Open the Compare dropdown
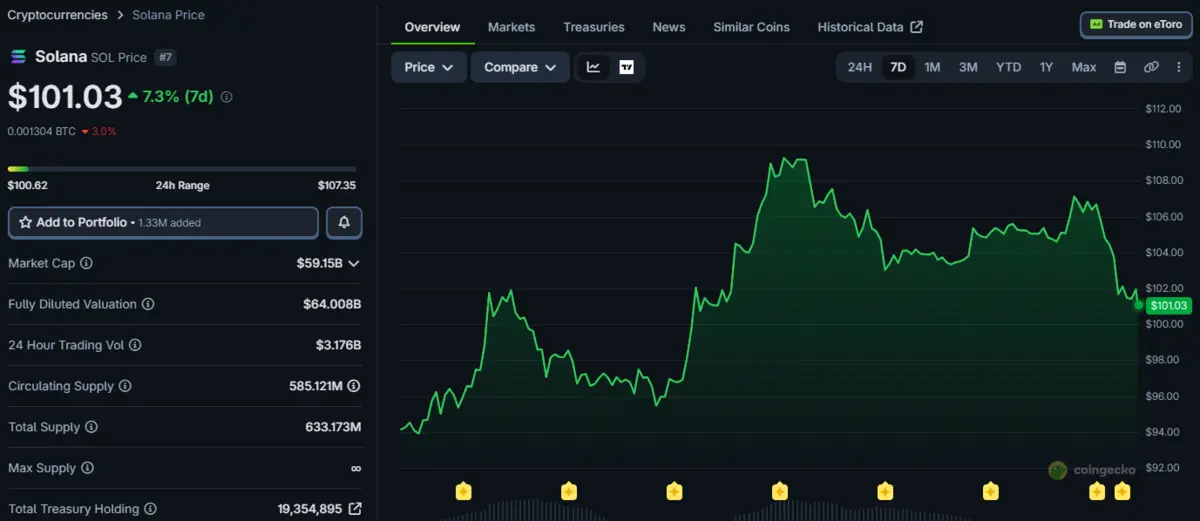Screen dimensions: 1200x521 click(x=520, y=67)
